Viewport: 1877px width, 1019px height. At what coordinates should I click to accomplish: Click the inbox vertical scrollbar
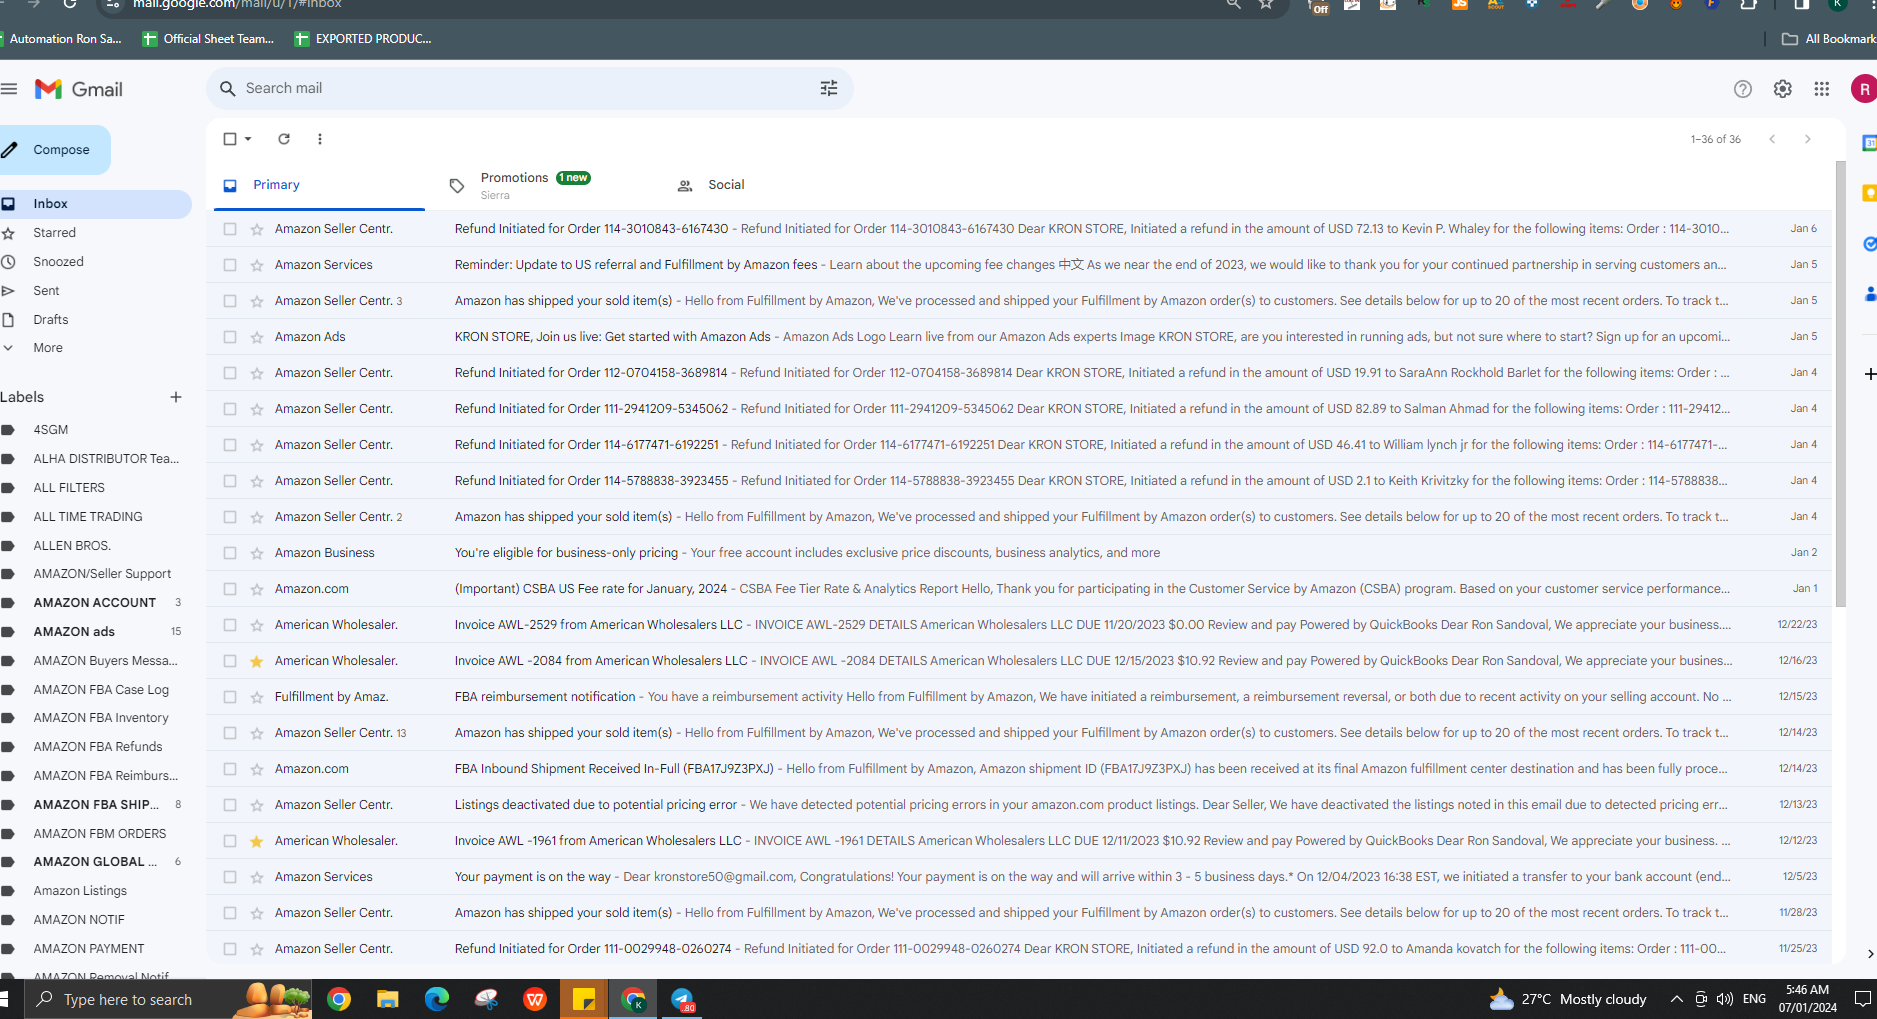[x=1841, y=385]
